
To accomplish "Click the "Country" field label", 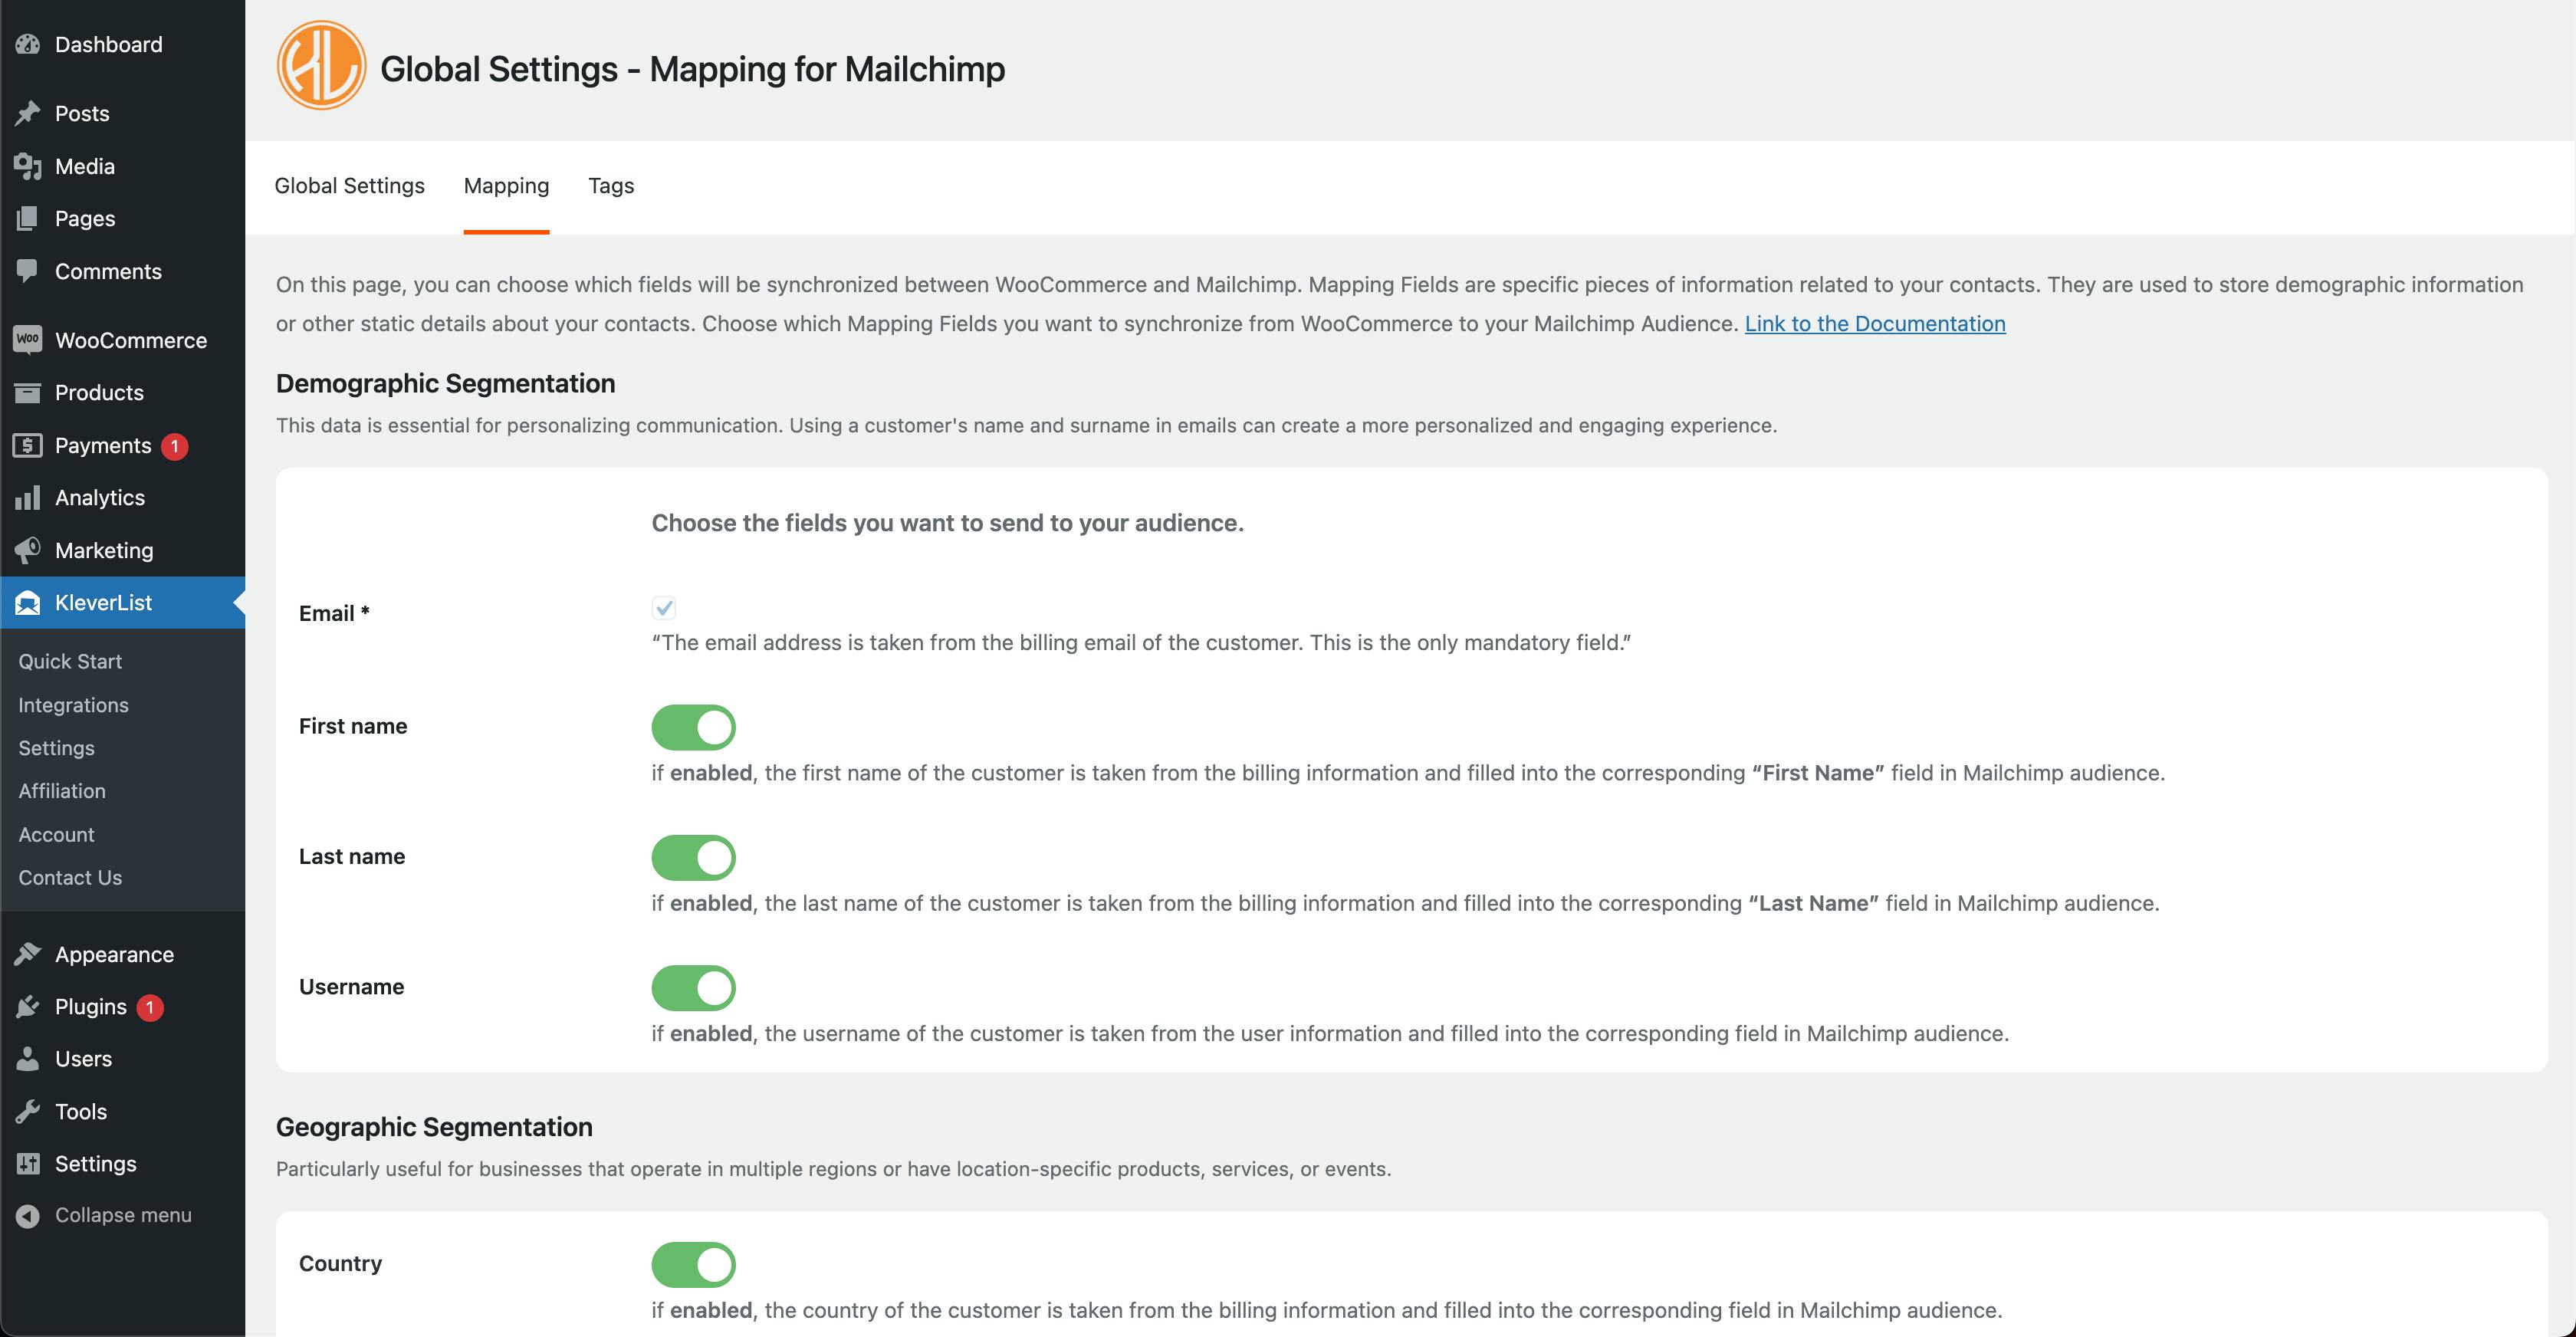I will (x=340, y=1263).
